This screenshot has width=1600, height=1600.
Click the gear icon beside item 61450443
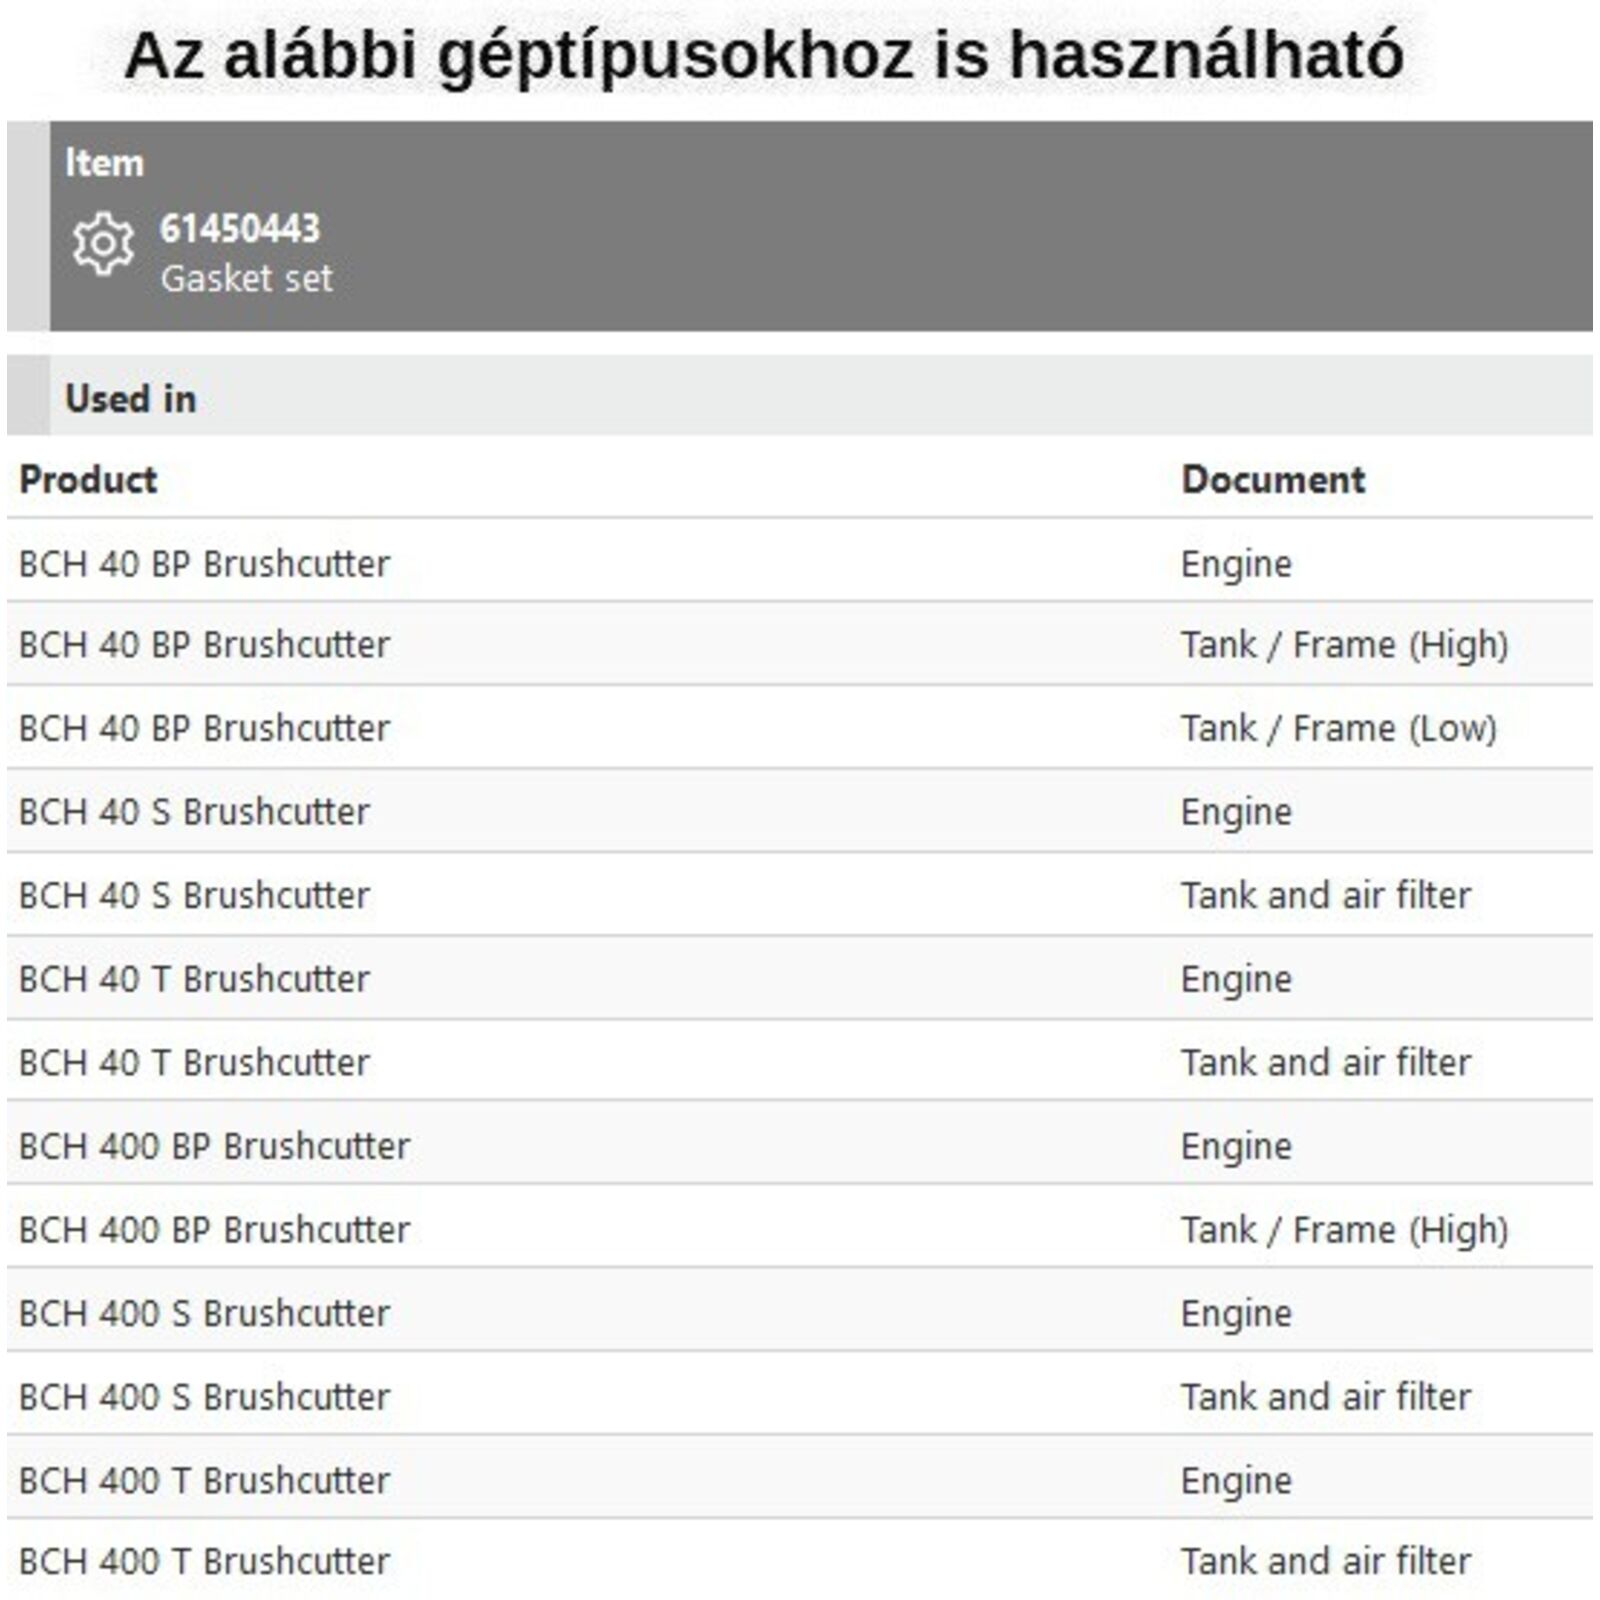[x=102, y=244]
